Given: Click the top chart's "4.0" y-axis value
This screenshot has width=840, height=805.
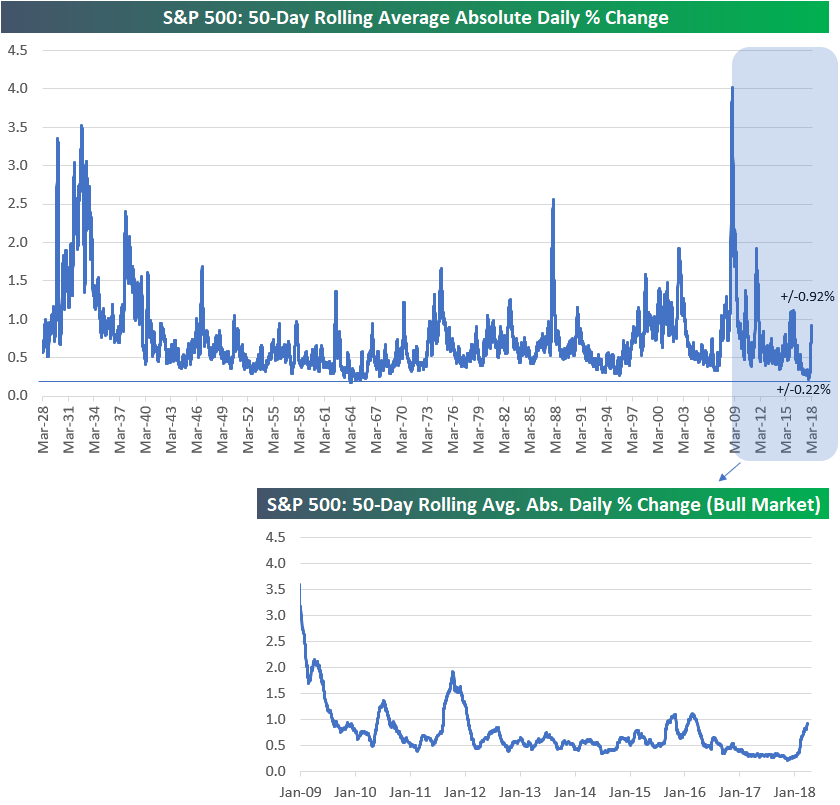Looking at the screenshot, I should (18, 88).
